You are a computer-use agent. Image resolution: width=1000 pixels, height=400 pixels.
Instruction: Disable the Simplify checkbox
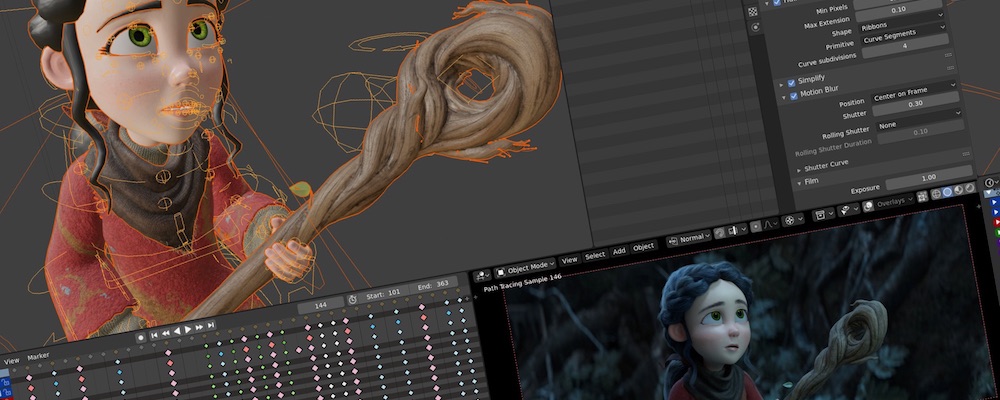pos(791,81)
